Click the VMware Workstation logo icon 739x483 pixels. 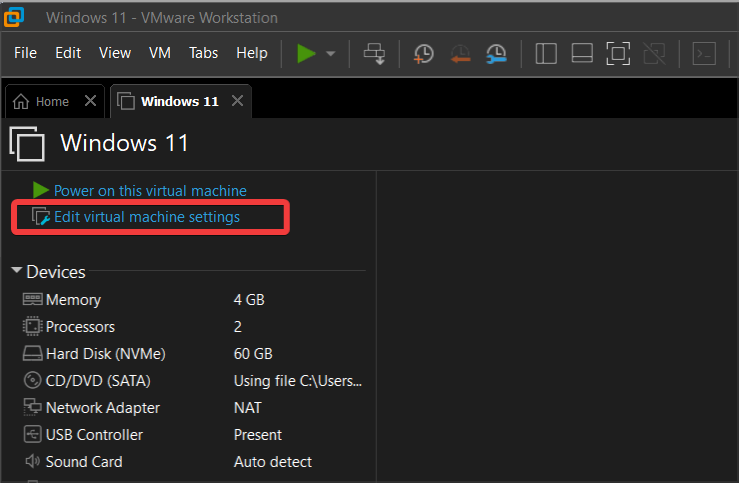point(14,16)
